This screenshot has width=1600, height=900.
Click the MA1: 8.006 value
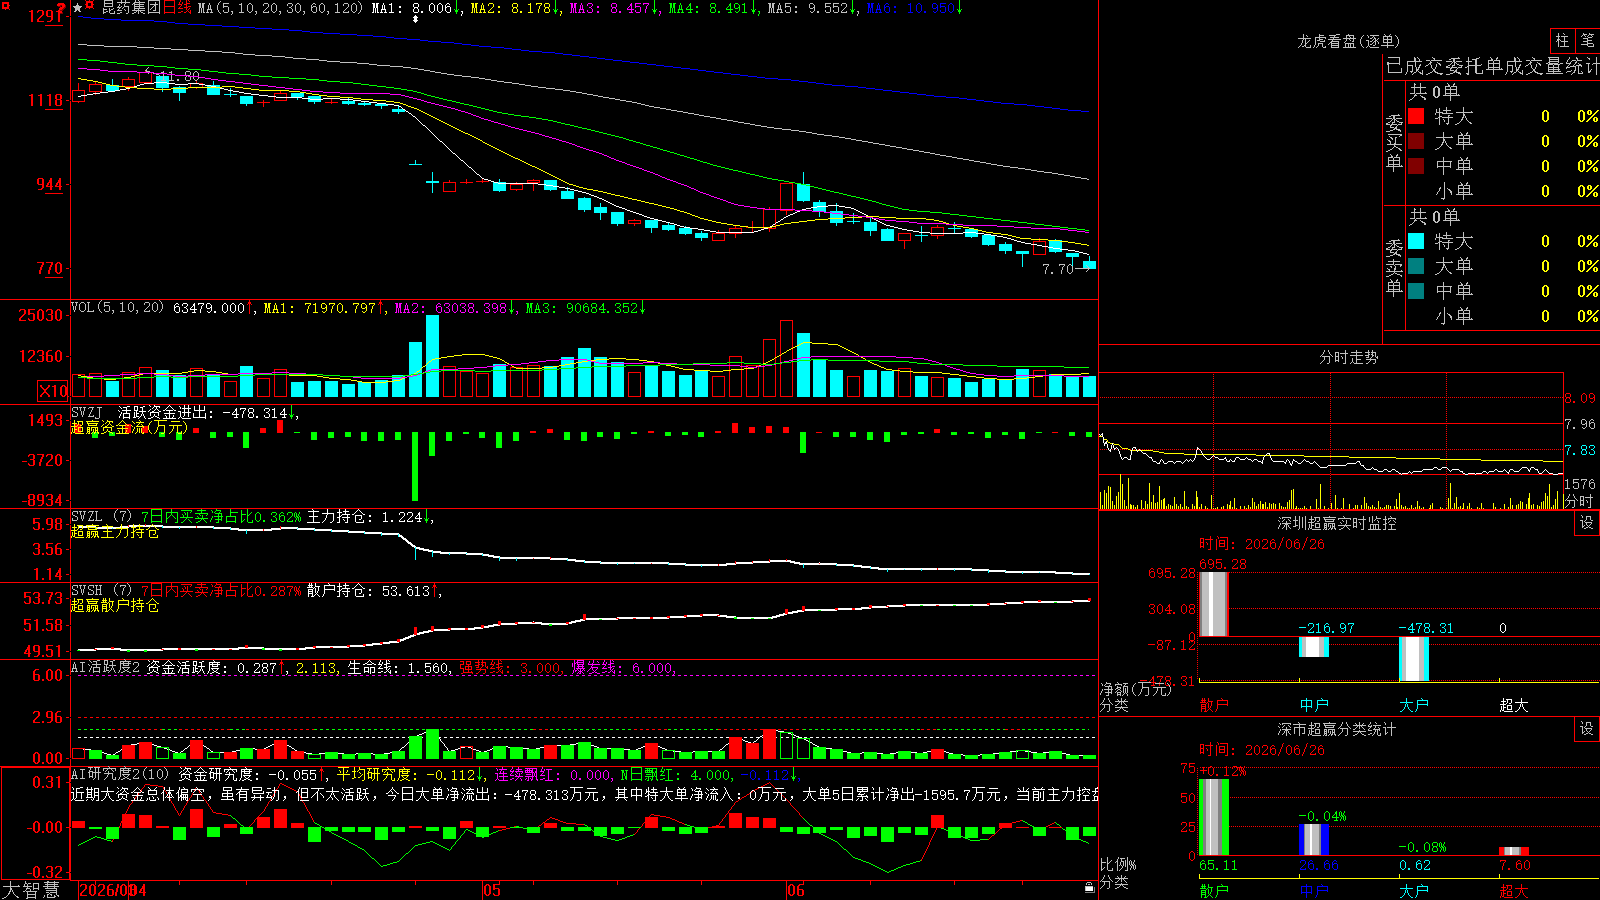[415, 8]
